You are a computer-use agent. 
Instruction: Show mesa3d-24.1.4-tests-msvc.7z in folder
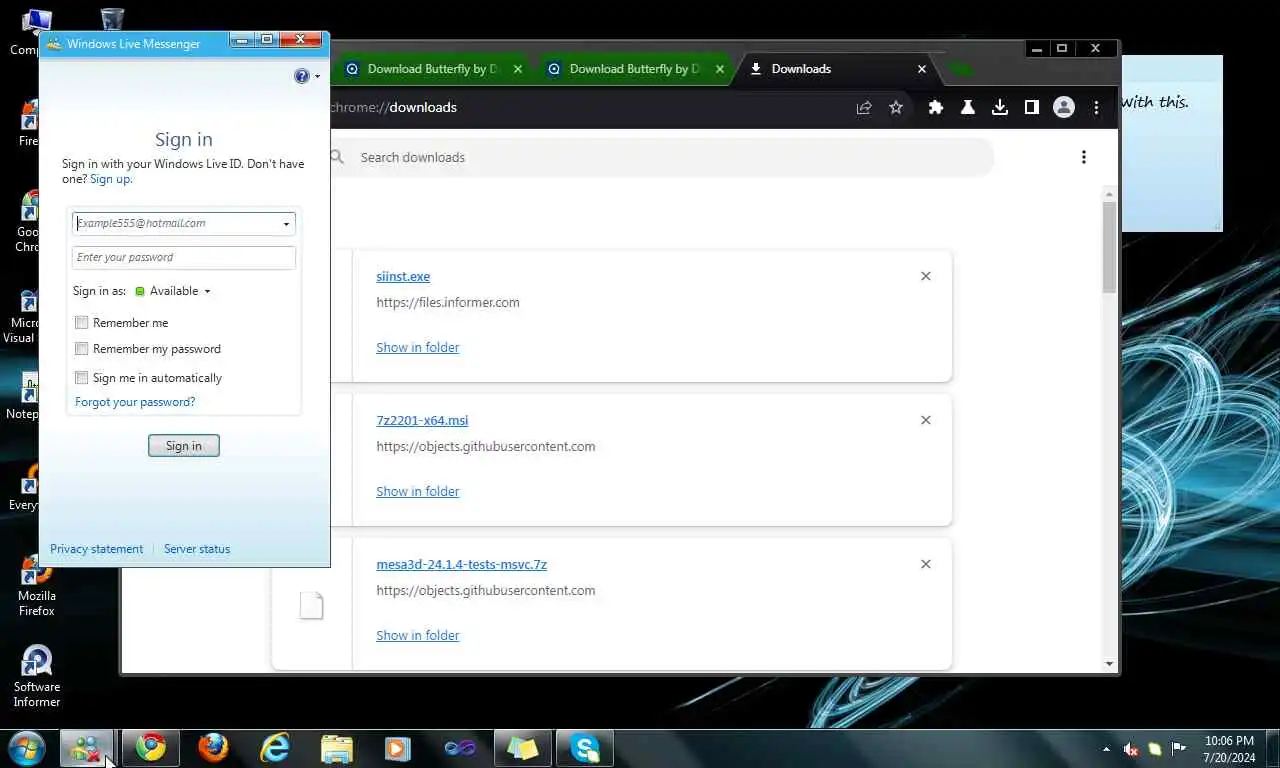[x=418, y=635]
